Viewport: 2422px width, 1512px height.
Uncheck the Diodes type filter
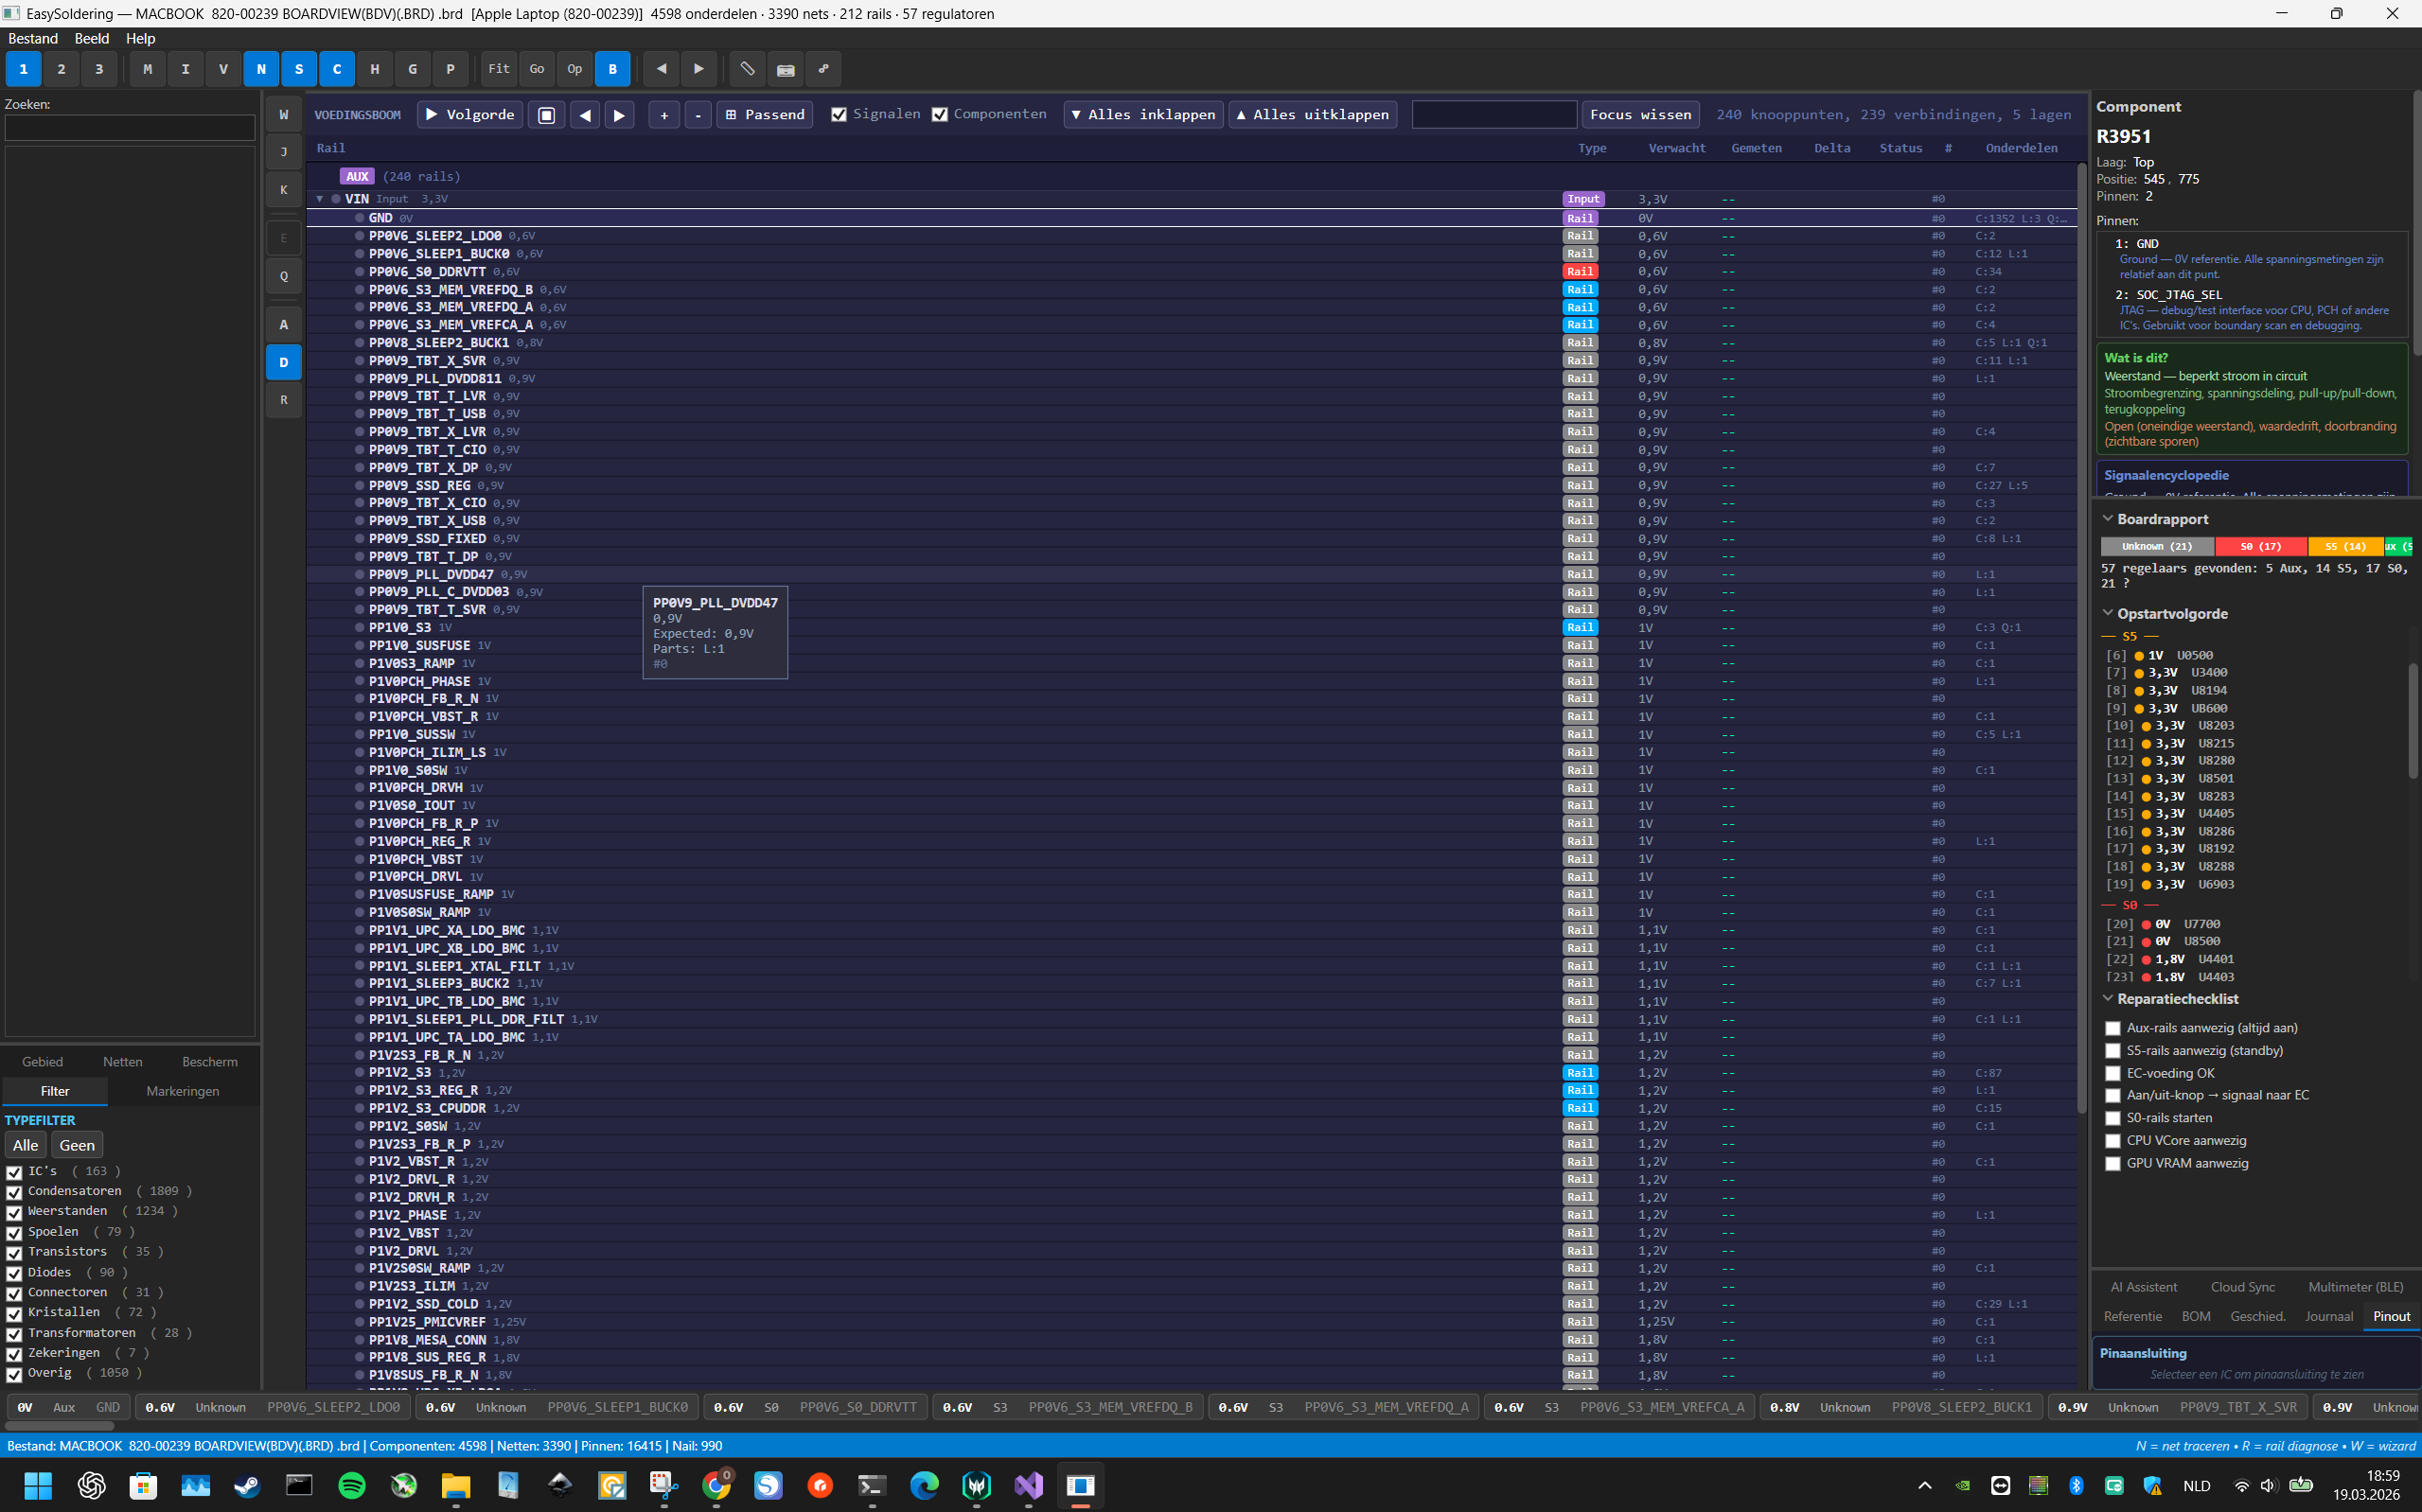click(x=15, y=1273)
